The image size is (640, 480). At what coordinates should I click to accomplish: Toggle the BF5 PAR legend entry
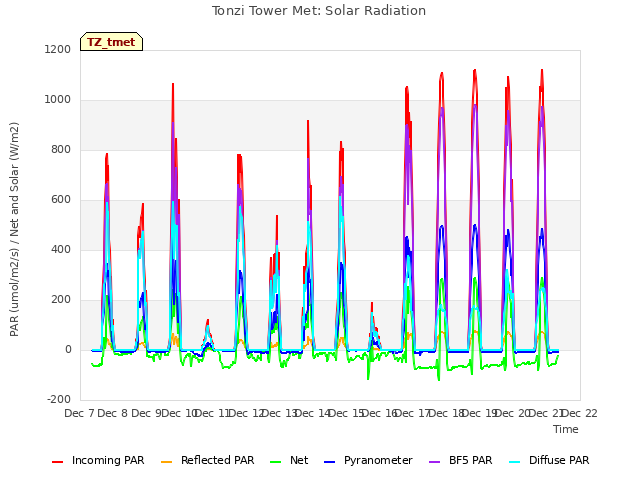click(x=461, y=460)
